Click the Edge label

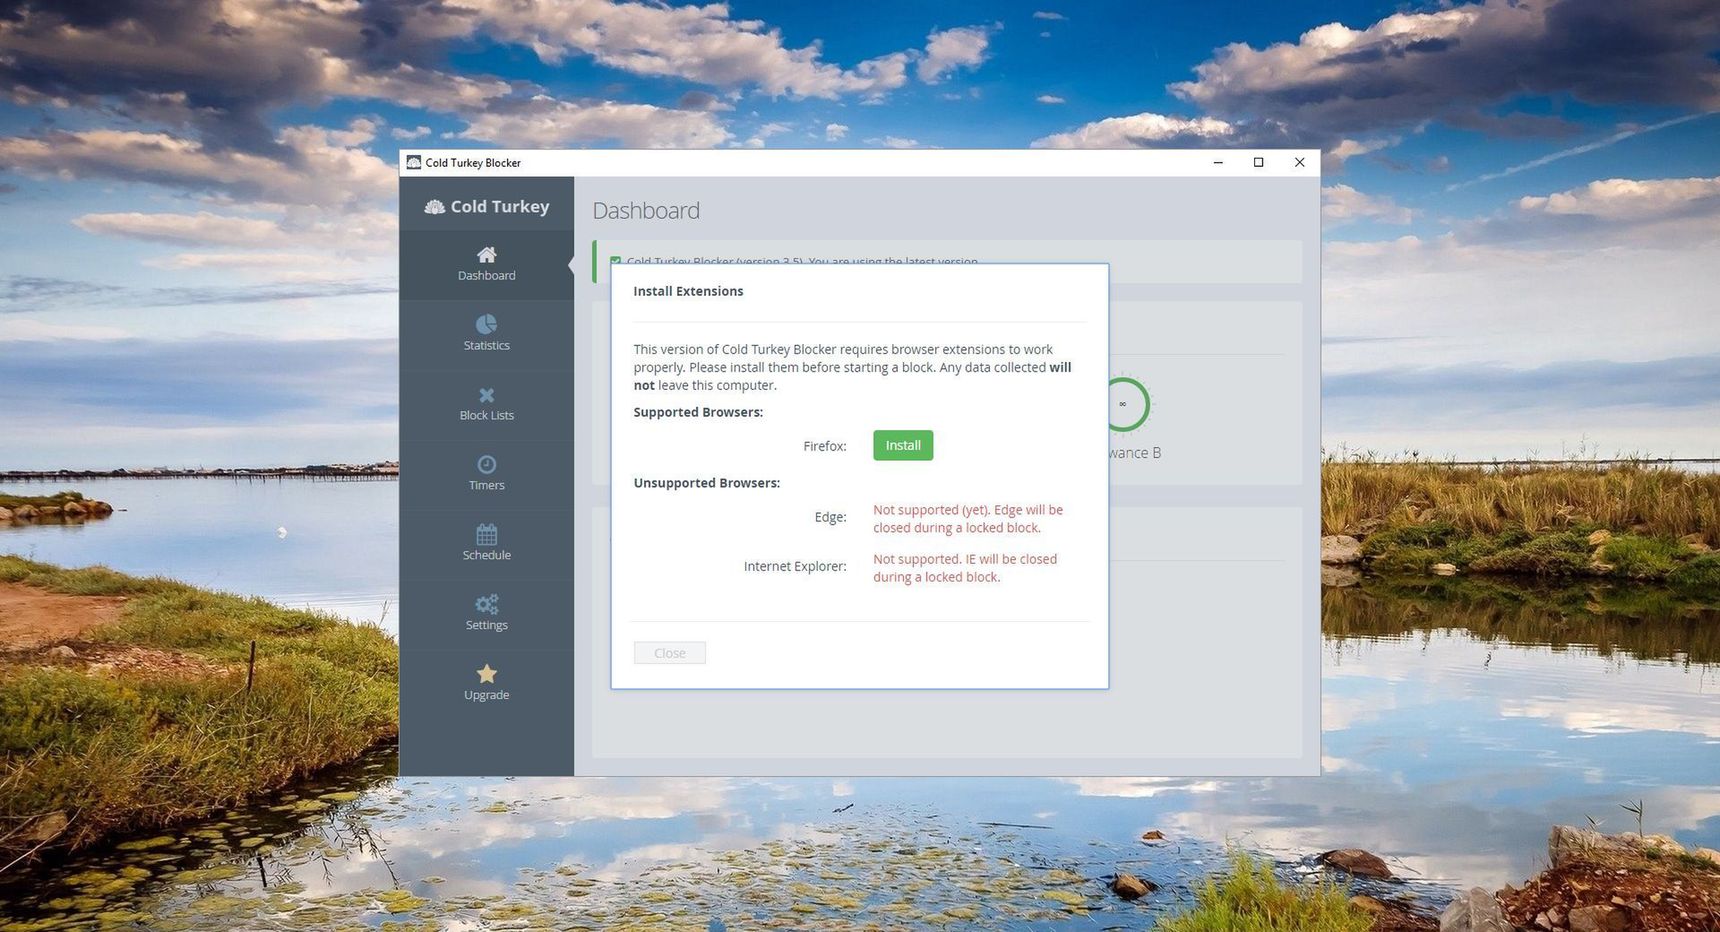[x=830, y=517]
